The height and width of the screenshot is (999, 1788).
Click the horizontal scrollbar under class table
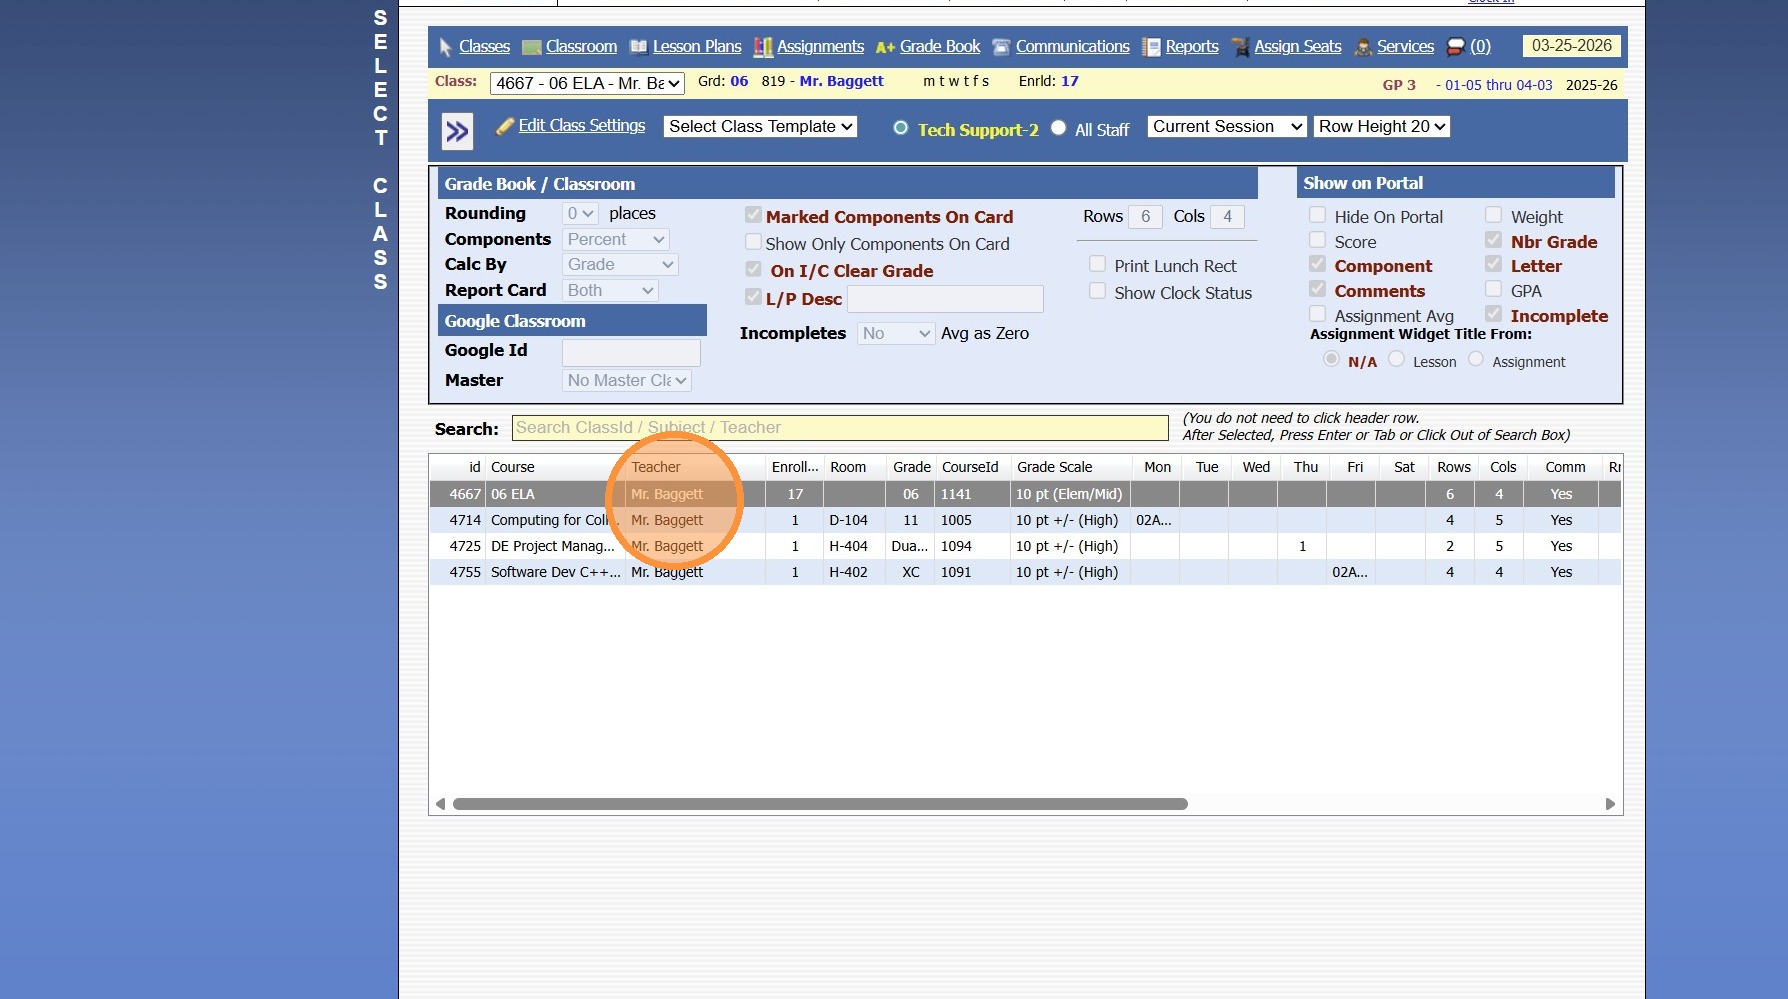tap(820, 804)
